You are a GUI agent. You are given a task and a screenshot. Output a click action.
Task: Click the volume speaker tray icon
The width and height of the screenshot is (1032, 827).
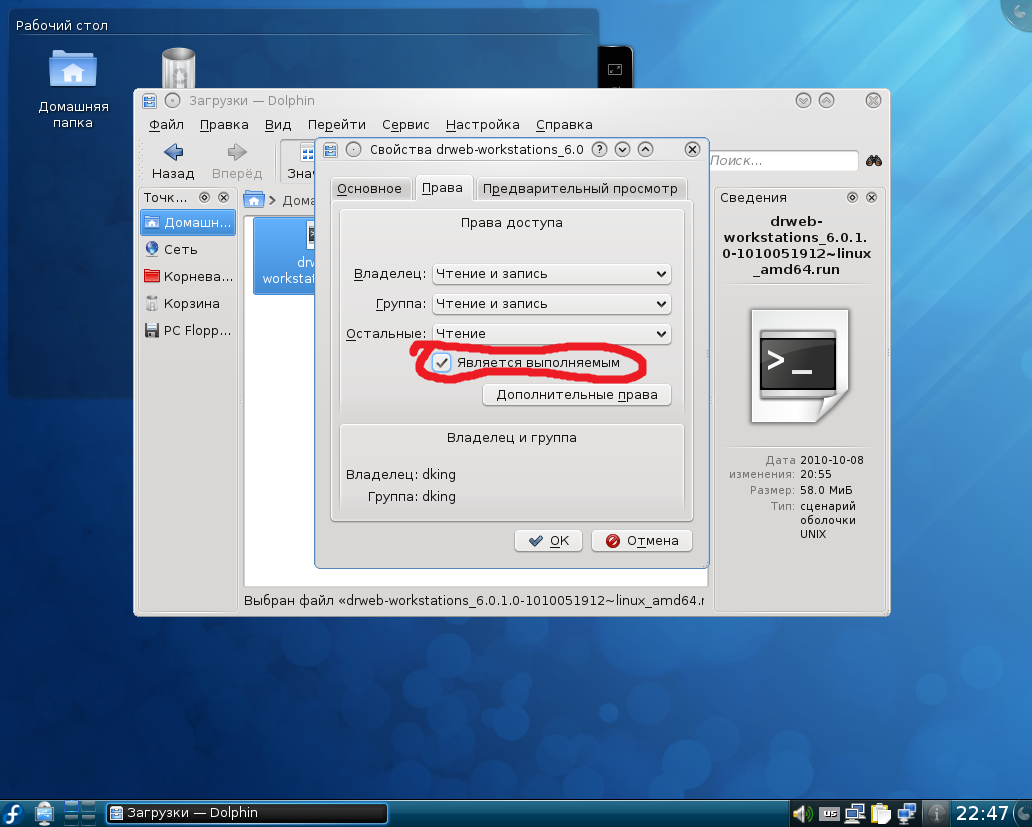pyautogui.click(x=803, y=812)
